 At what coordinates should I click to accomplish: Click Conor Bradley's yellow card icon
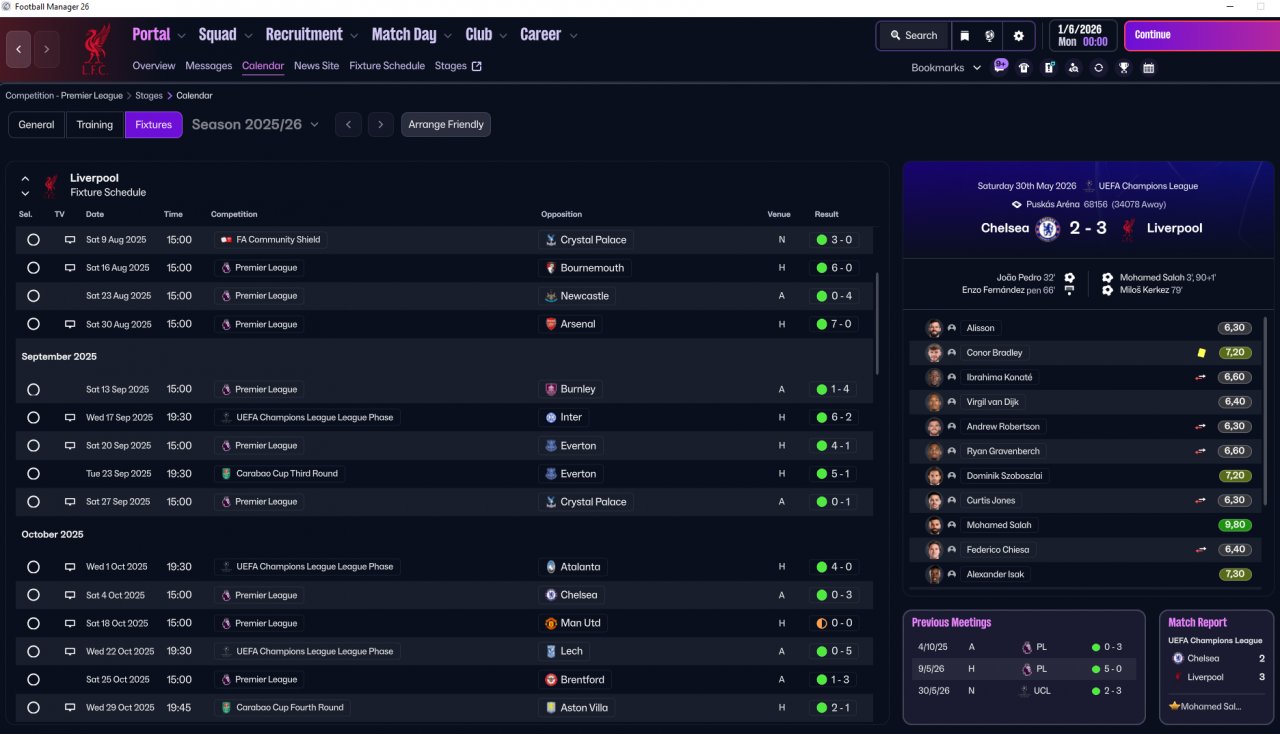[x=1201, y=353]
